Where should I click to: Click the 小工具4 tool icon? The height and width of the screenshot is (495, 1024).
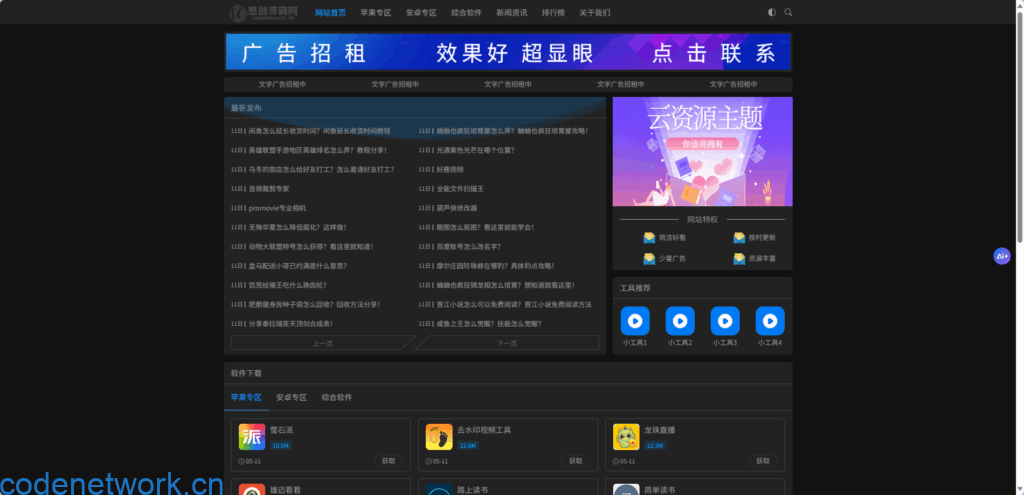(x=769, y=321)
